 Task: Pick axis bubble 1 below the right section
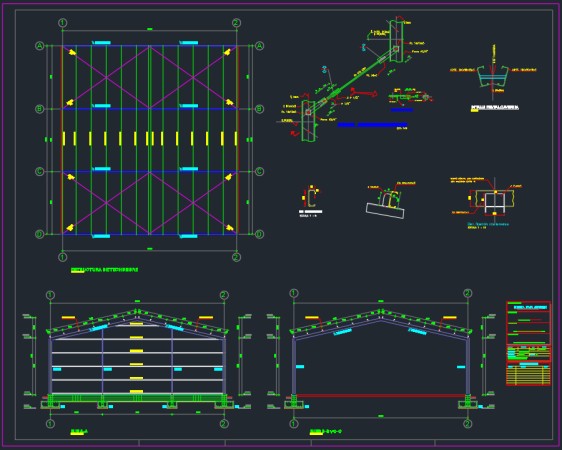click(294, 424)
